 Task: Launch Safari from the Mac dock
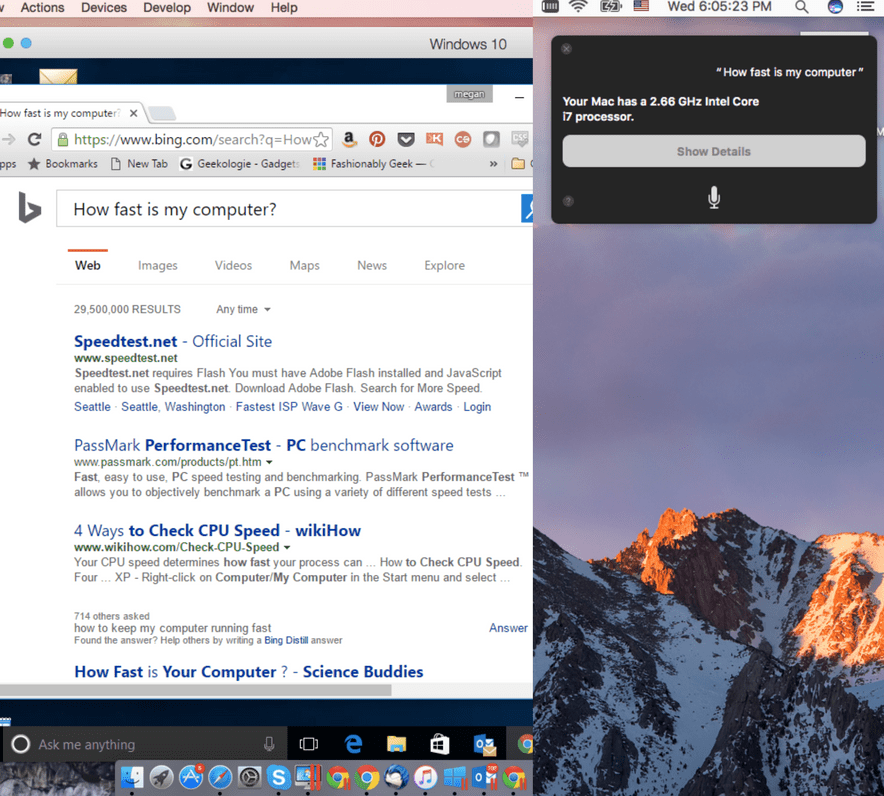pos(220,778)
